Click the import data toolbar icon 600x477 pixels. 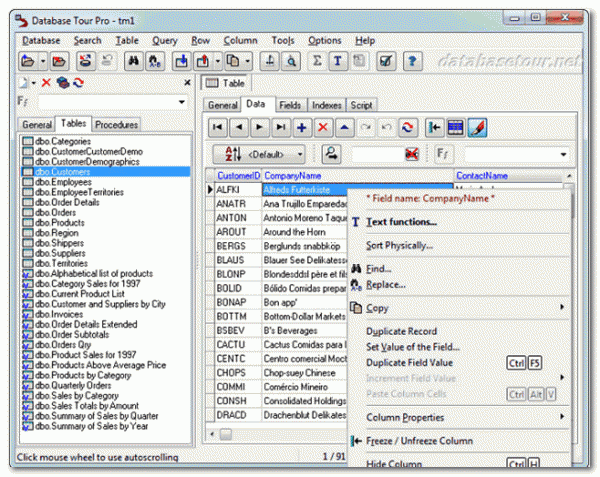(181, 61)
